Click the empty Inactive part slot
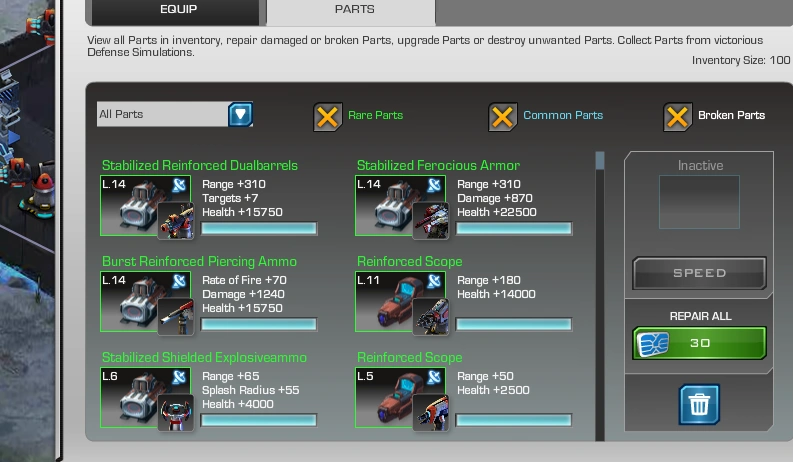Image resolution: width=793 pixels, height=462 pixels. coord(699,202)
